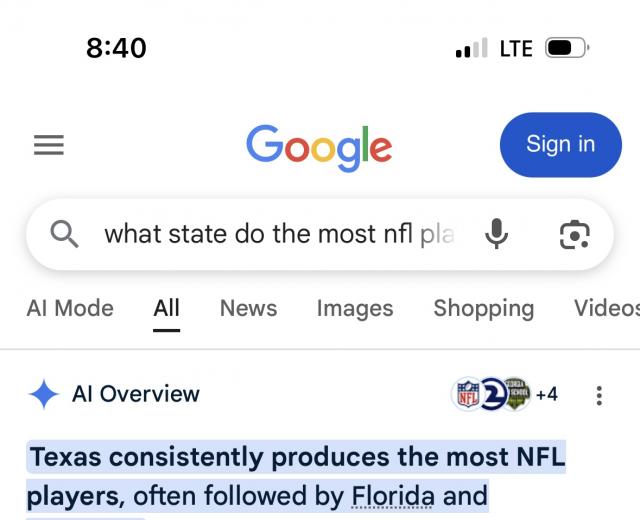Go to the Shopping tab
This screenshot has height=520, width=640.
point(483,308)
